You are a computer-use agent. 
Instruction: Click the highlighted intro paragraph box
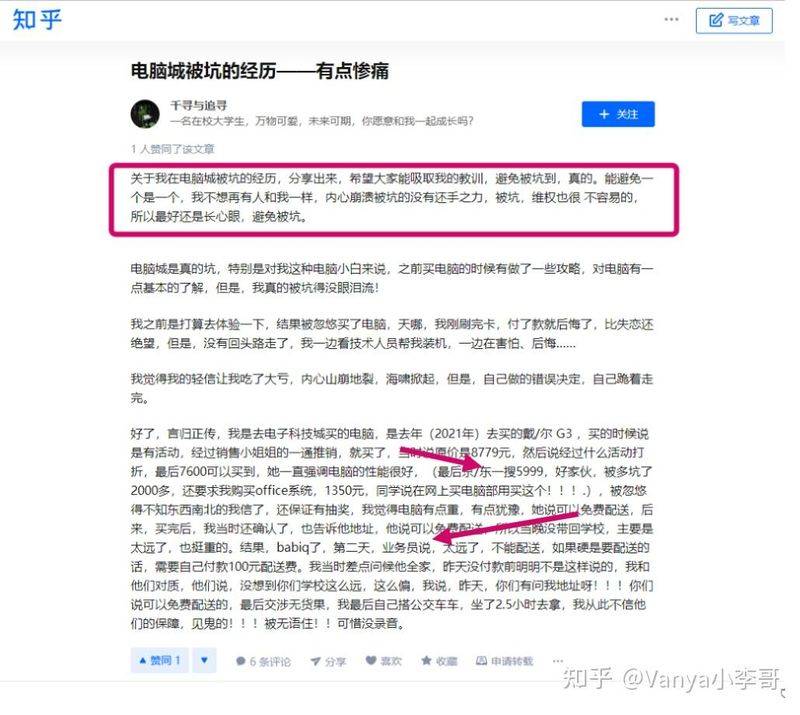[x=394, y=200]
